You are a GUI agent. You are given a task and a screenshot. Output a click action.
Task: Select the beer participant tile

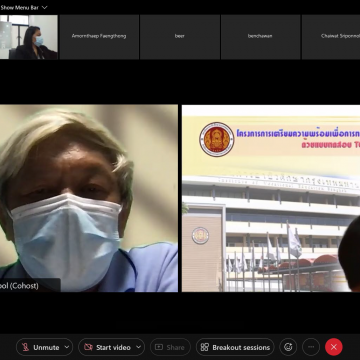pyautogui.click(x=180, y=37)
